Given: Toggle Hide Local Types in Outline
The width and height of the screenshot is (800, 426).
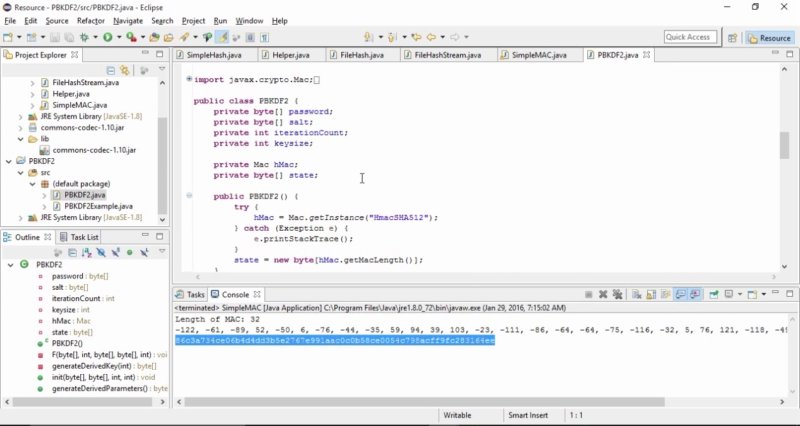Looking at the screenshot, I should 144,252.
